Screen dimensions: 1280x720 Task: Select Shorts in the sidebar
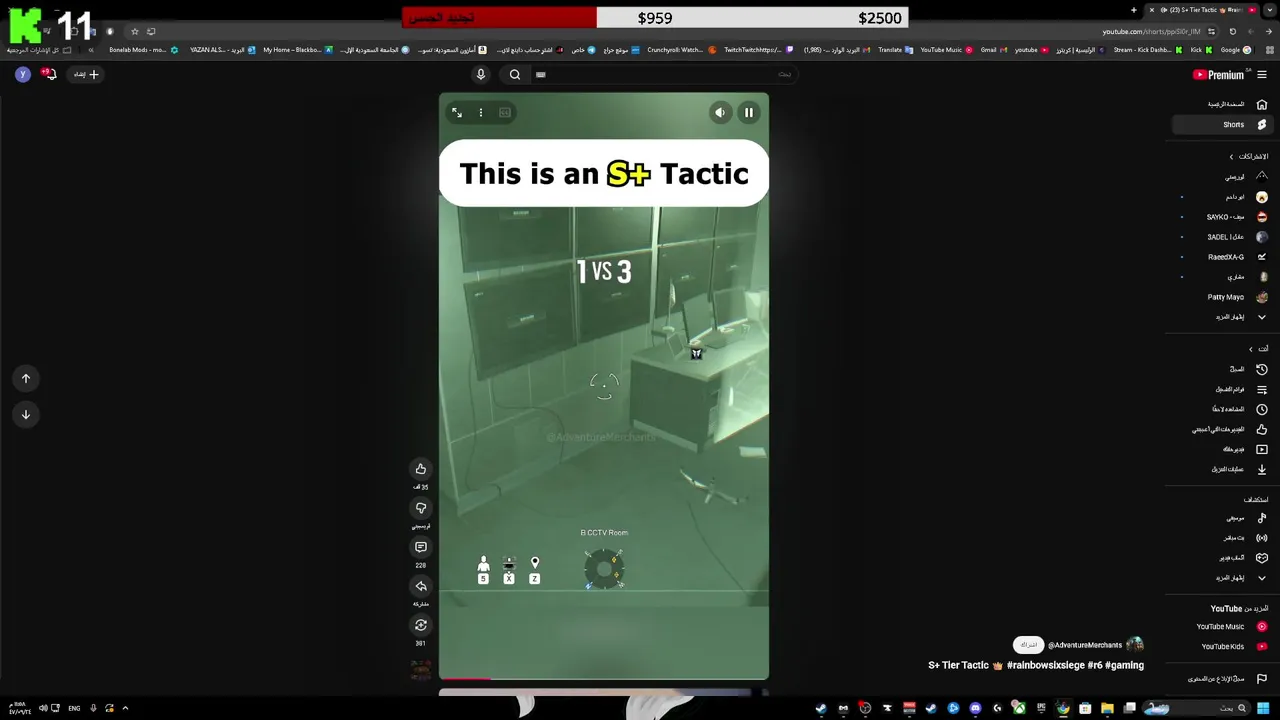(1225, 125)
